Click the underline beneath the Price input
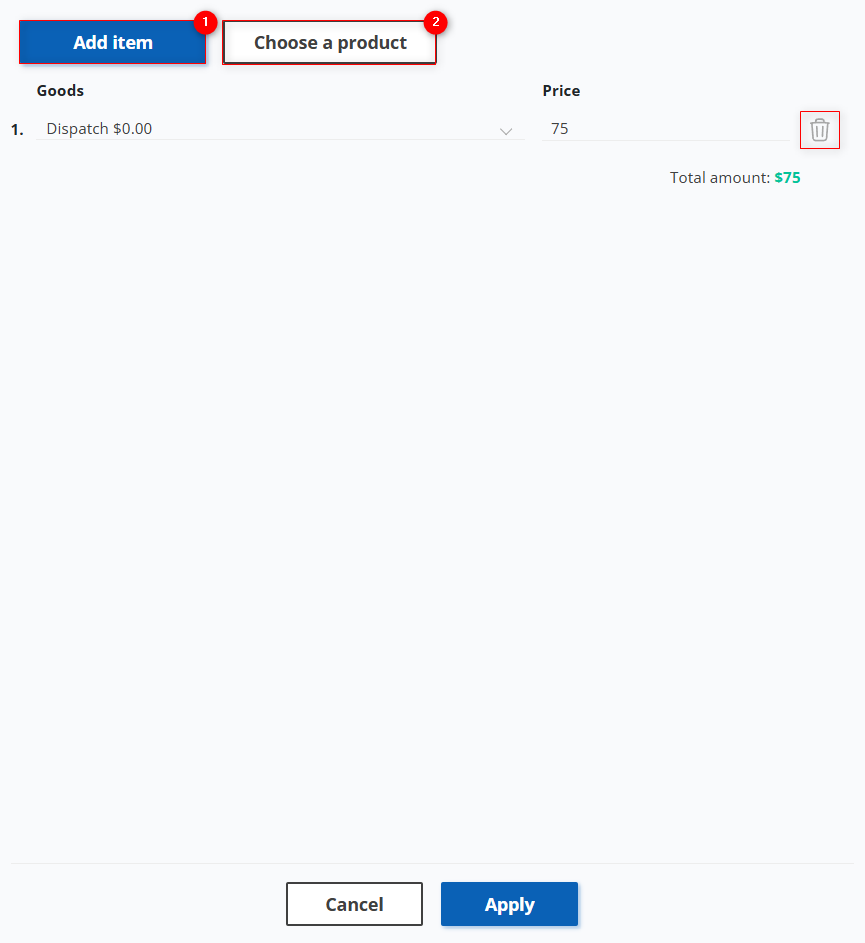This screenshot has height=943, width=865. coord(666,140)
